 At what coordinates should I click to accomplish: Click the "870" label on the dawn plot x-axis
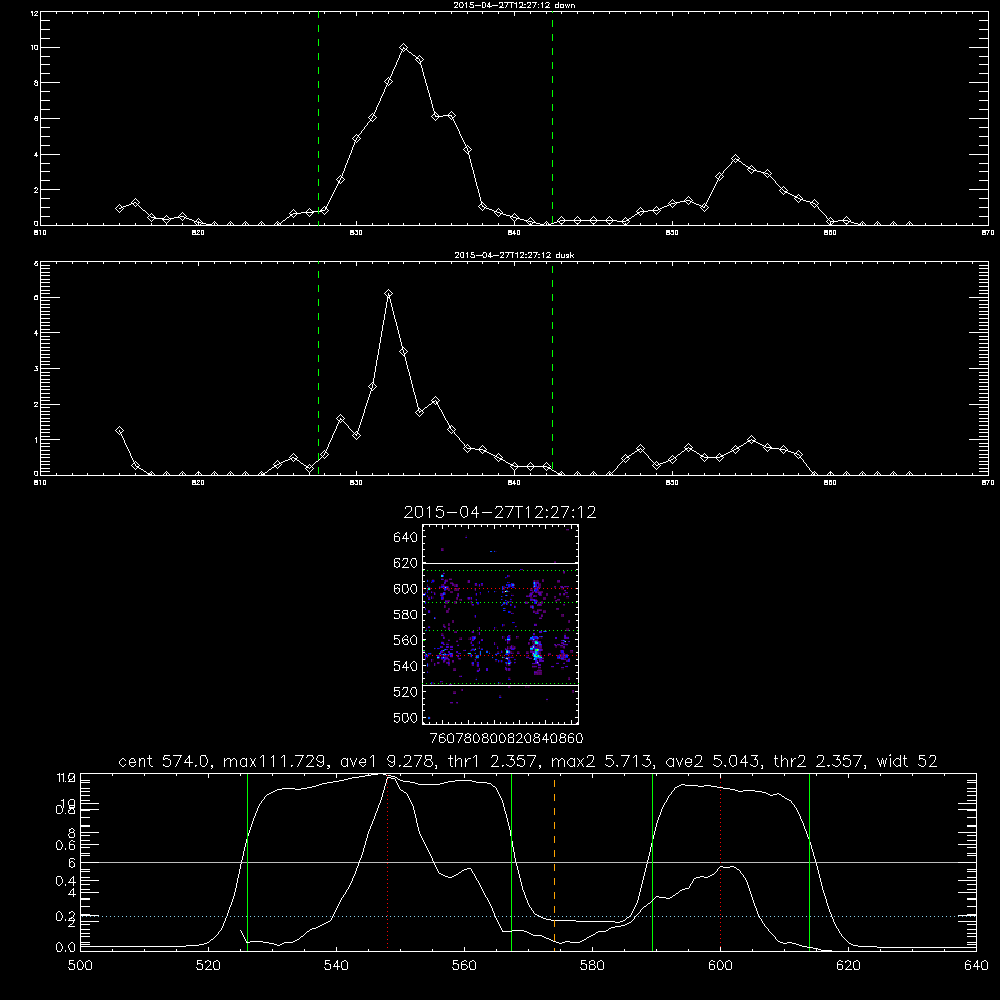tap(987, 233)
